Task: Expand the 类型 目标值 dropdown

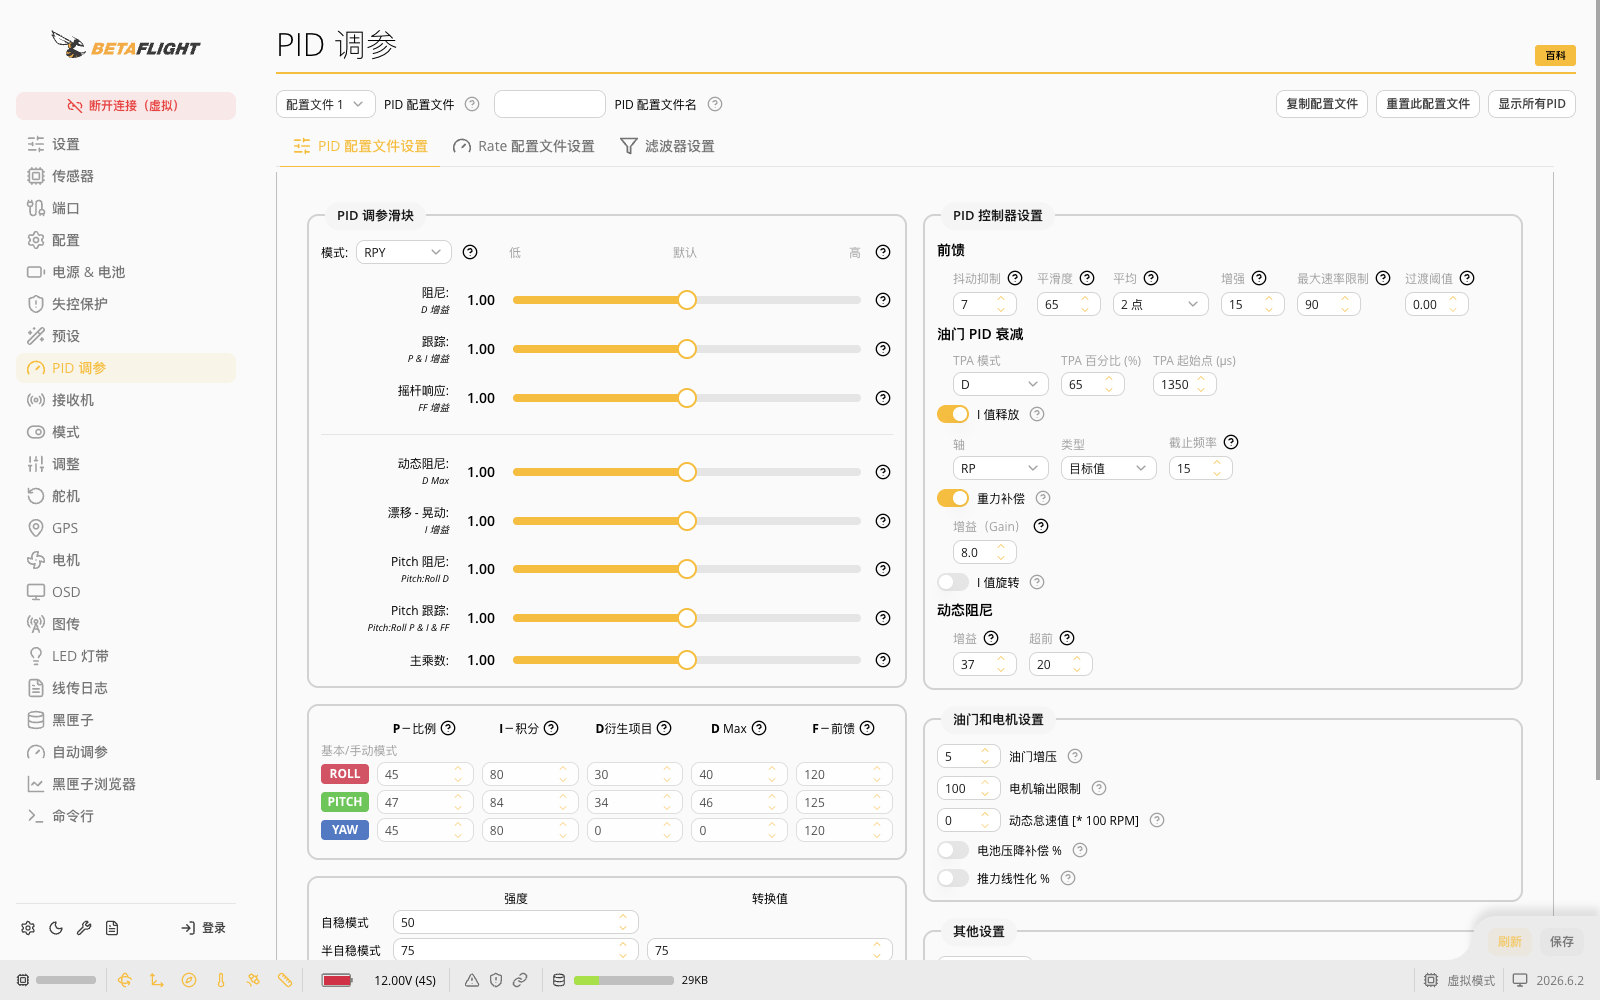Action: click(x=1108, y=468)
